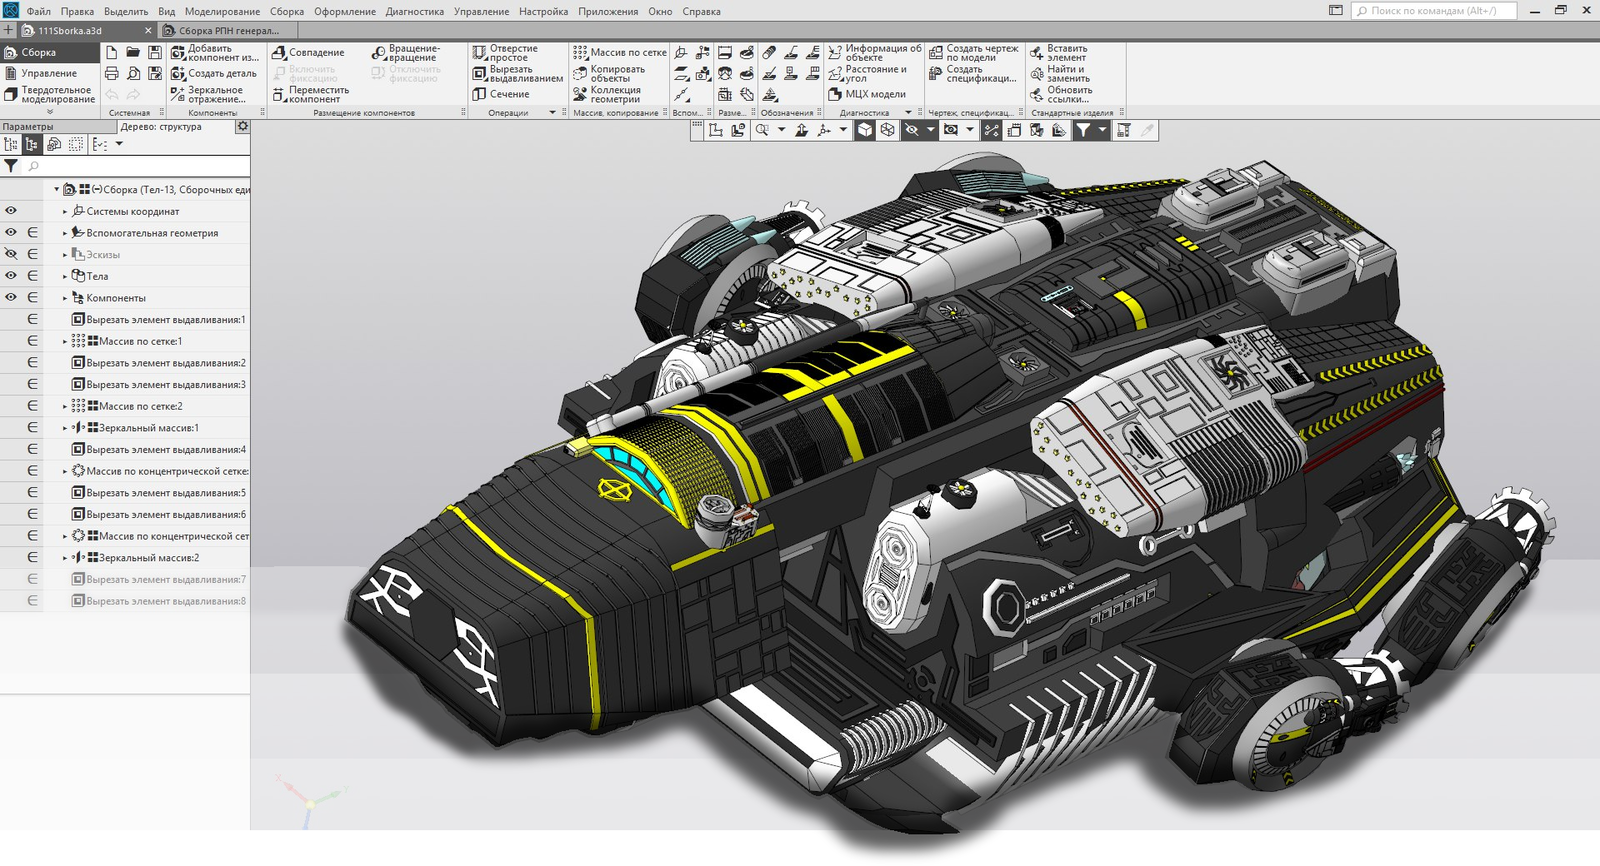Click the print icon in Системная panel

(x=112, y=73)
